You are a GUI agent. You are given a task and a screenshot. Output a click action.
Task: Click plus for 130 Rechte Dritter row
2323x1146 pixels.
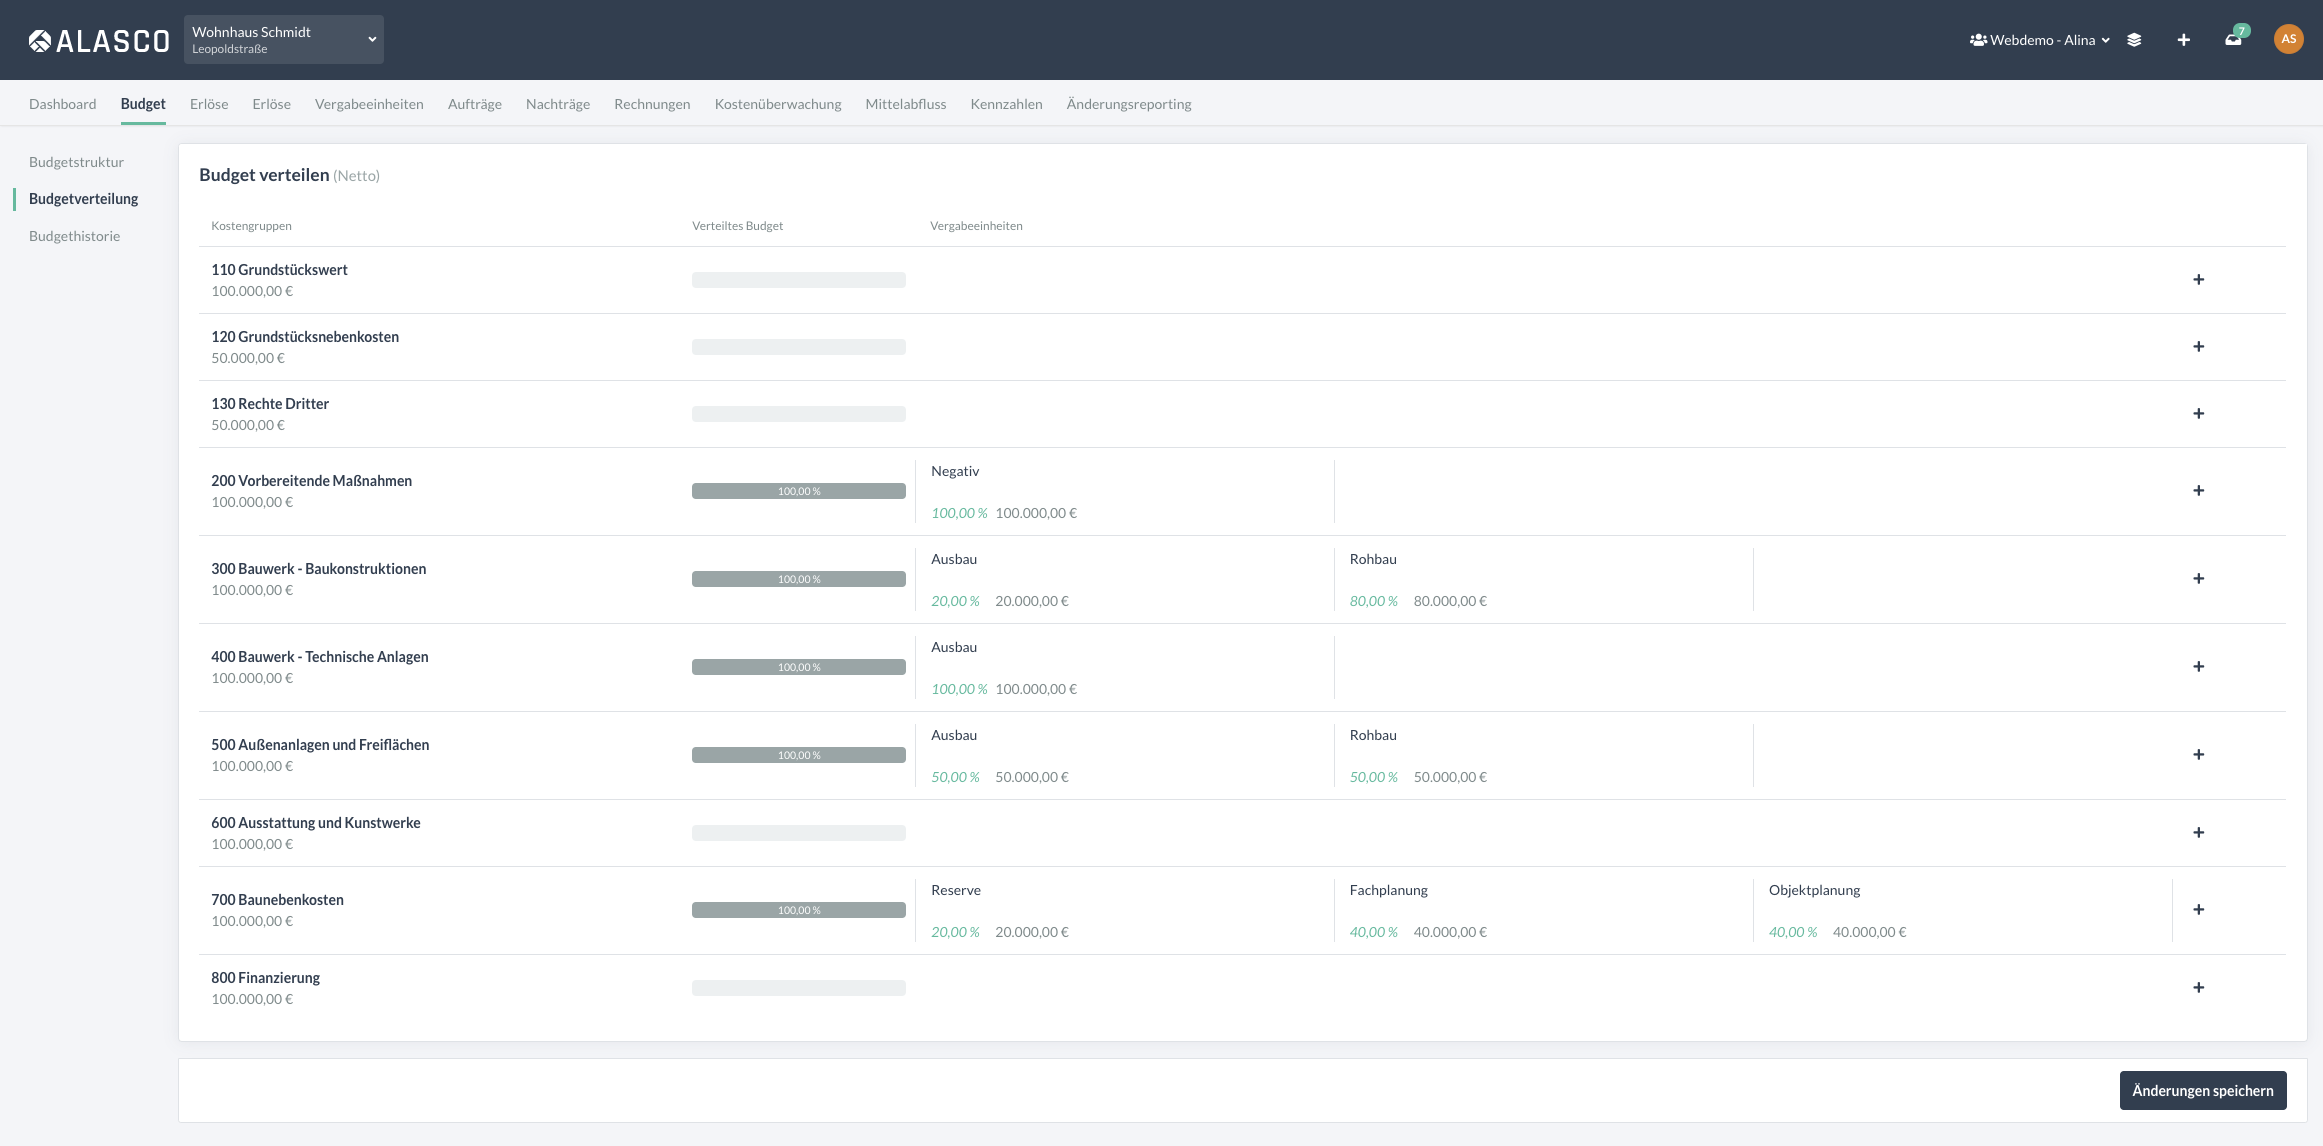[x=2198, y=414]
